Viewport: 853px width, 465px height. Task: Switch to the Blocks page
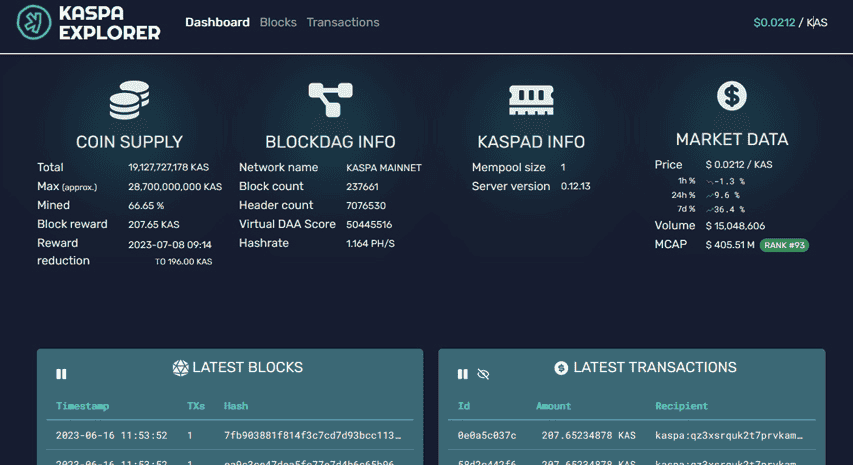[x=278, y=22]
